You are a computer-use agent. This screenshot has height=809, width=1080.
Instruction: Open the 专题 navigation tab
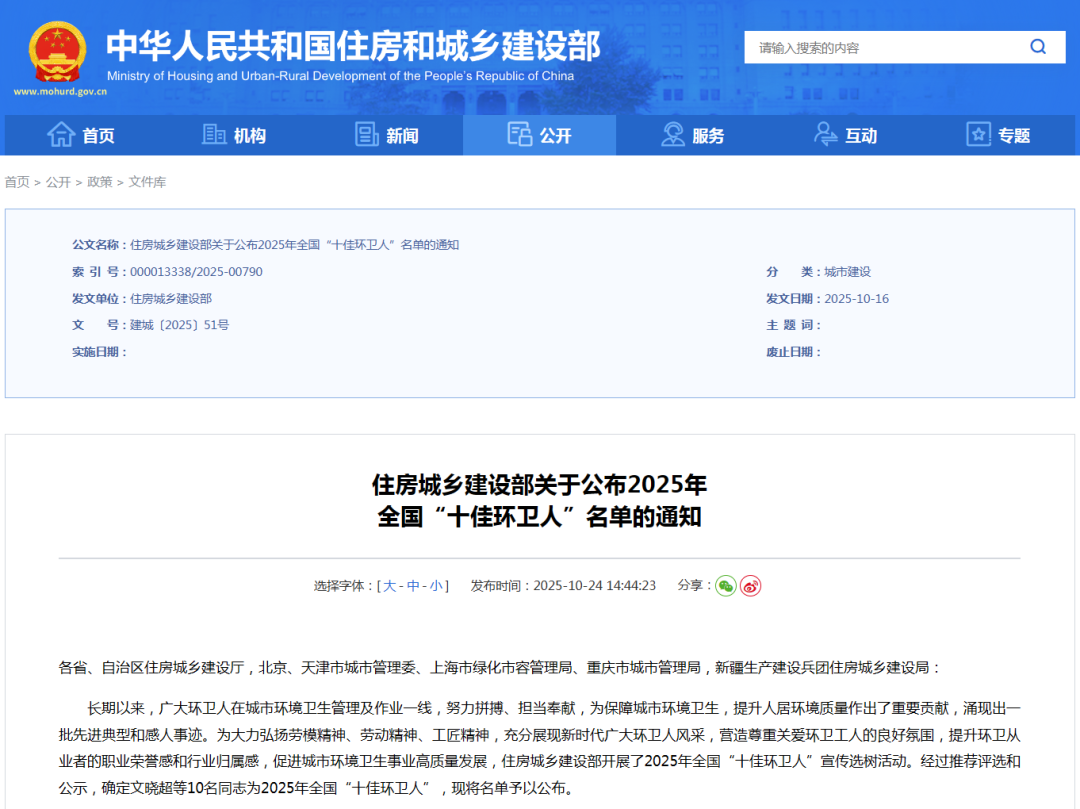point(998,135)
